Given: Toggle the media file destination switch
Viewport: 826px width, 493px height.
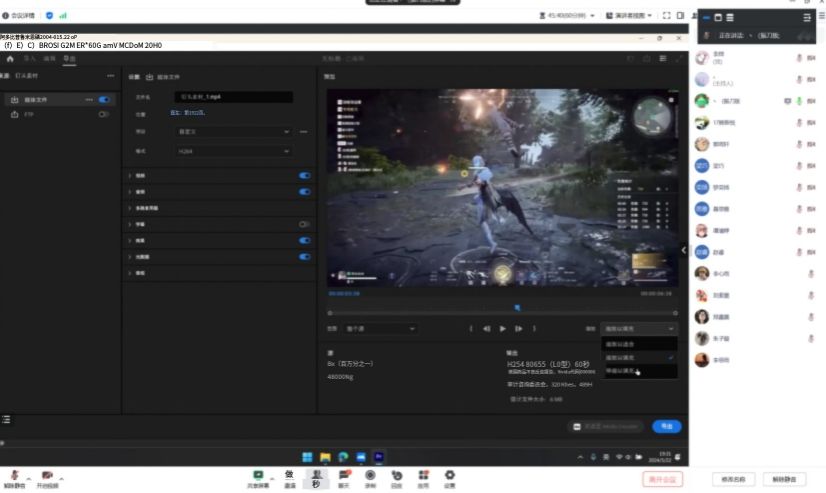Looking at the screenshot, I should [x=104, y=100].
